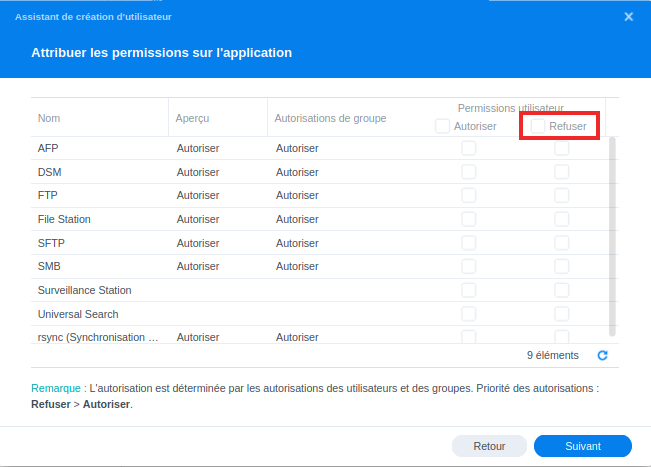Tick the Refuser checkbox for DSM
Screen dimensions: 651x467
[x=562, y=172]
